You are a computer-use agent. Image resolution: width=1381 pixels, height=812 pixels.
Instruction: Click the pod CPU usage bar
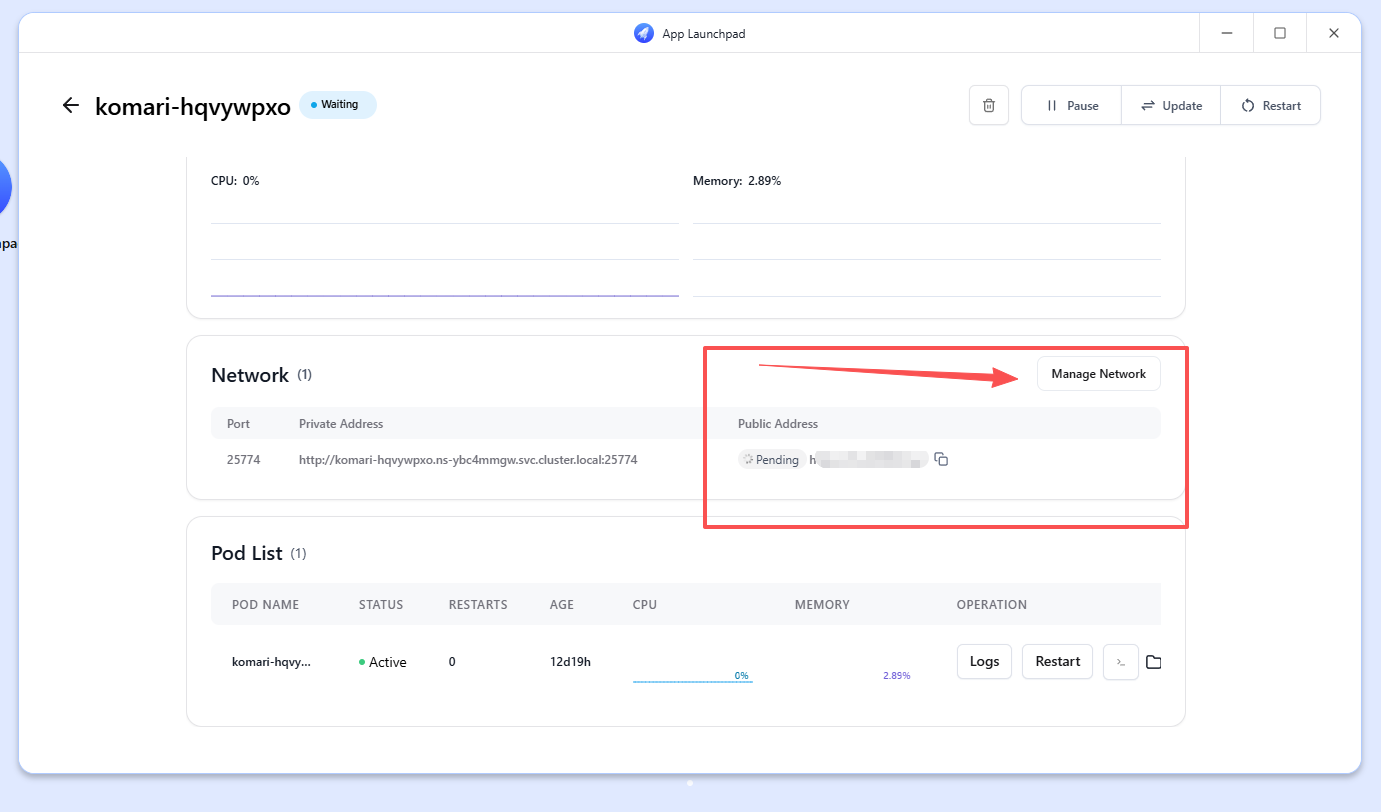[692, 678]
